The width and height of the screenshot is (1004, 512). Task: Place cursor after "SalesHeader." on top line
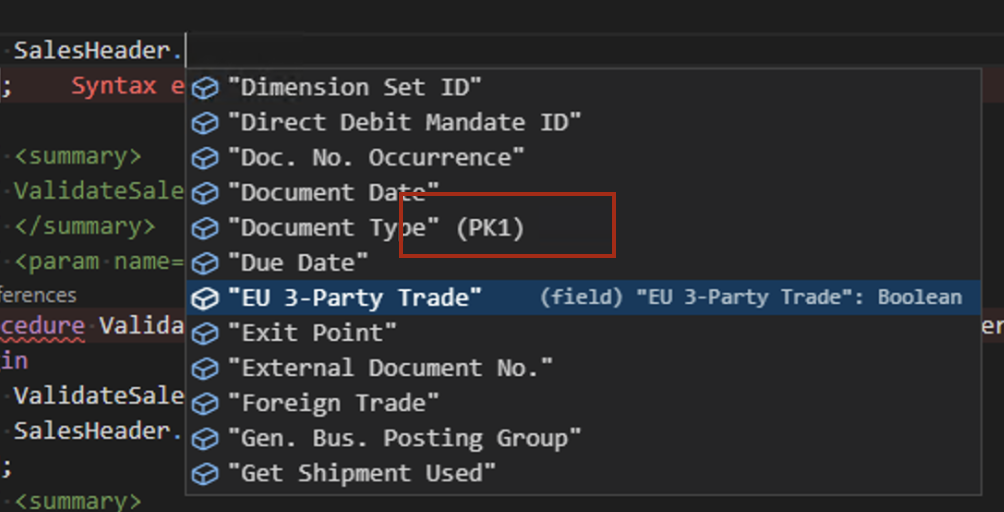186,51
